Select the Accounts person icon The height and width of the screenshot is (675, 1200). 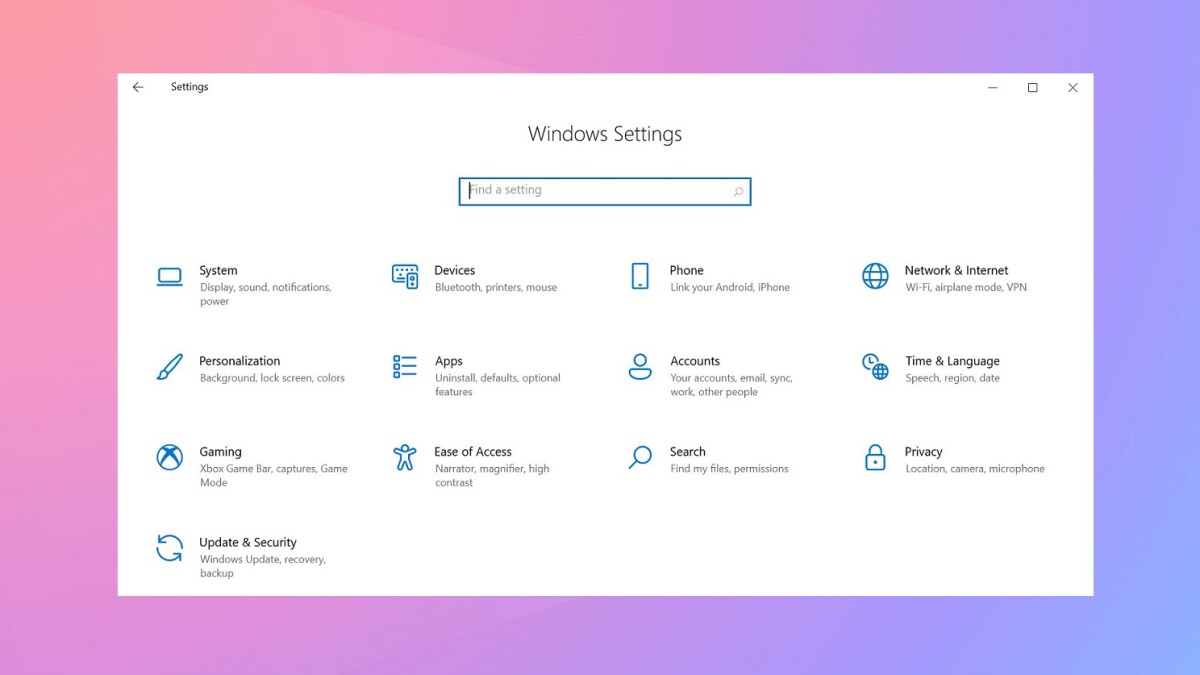(639, 367)
